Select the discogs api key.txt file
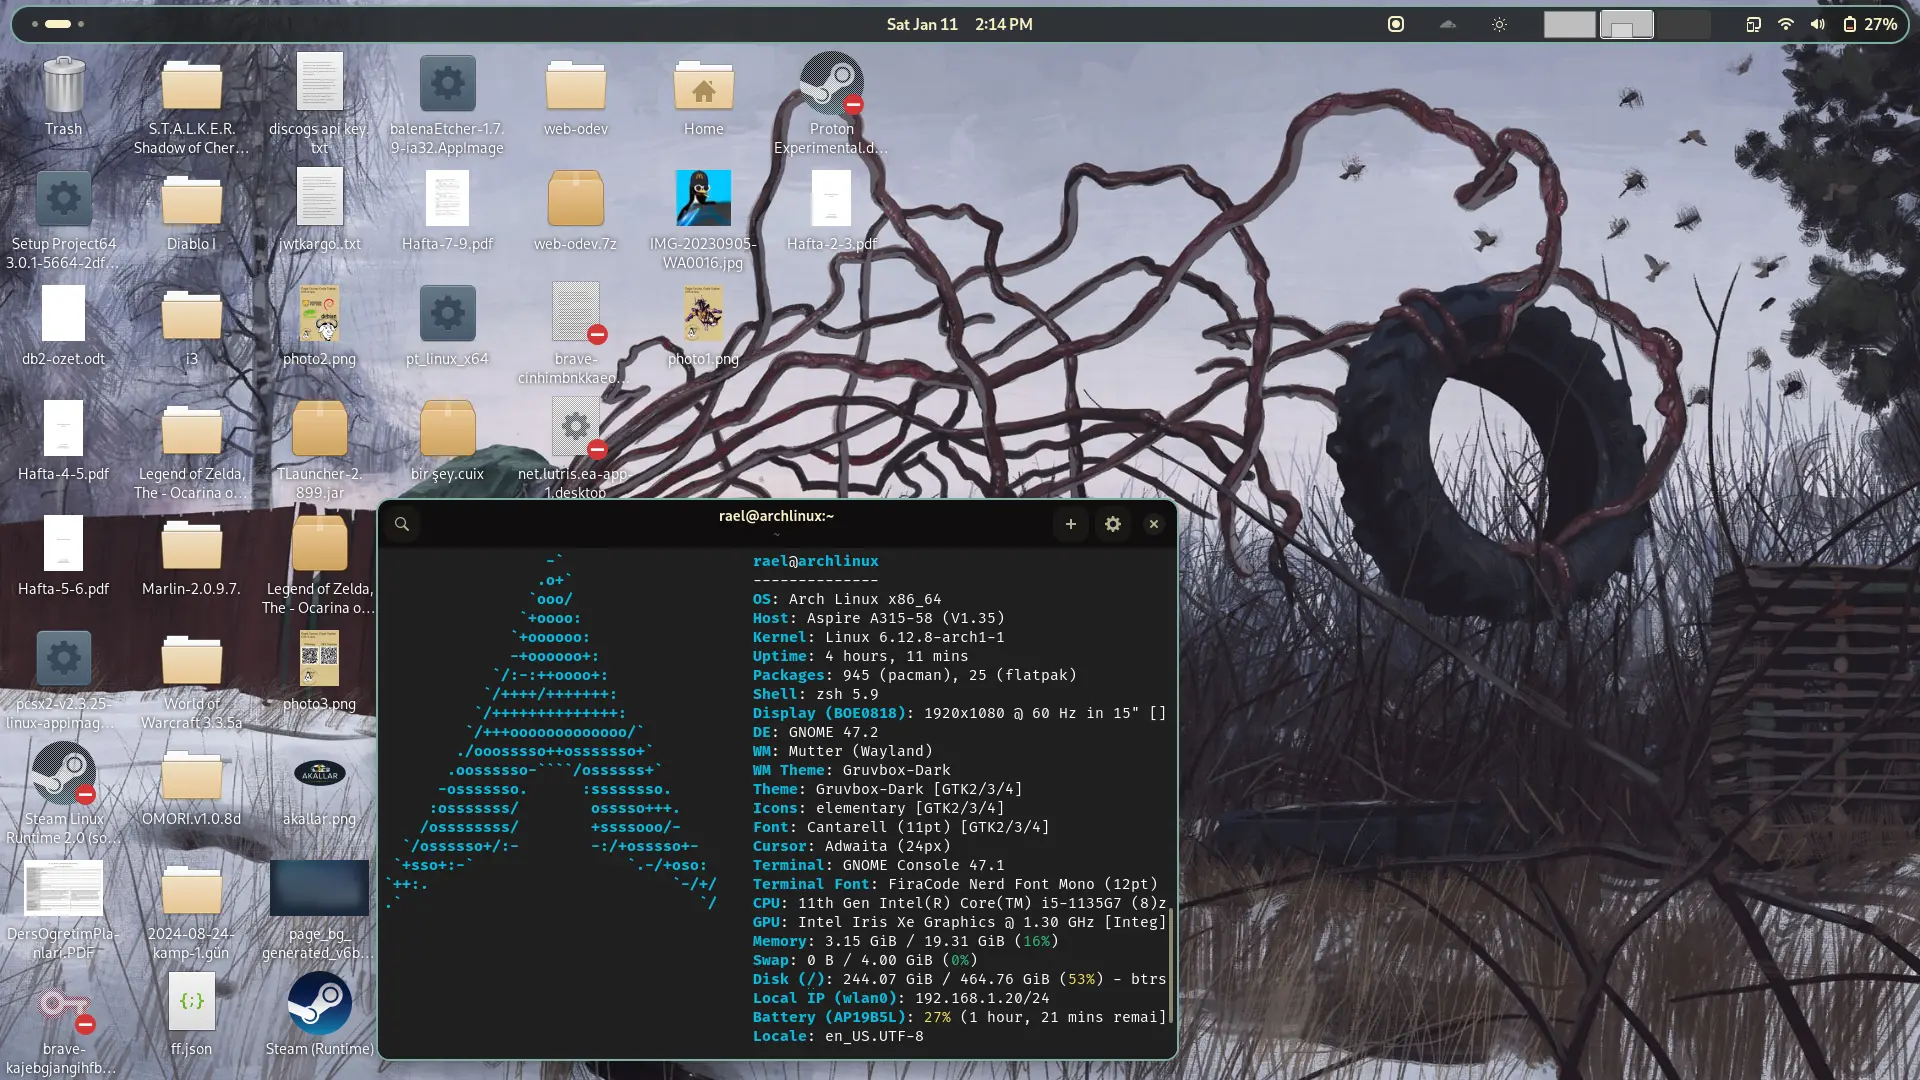 pyautogui.click(x=320, y=82)
